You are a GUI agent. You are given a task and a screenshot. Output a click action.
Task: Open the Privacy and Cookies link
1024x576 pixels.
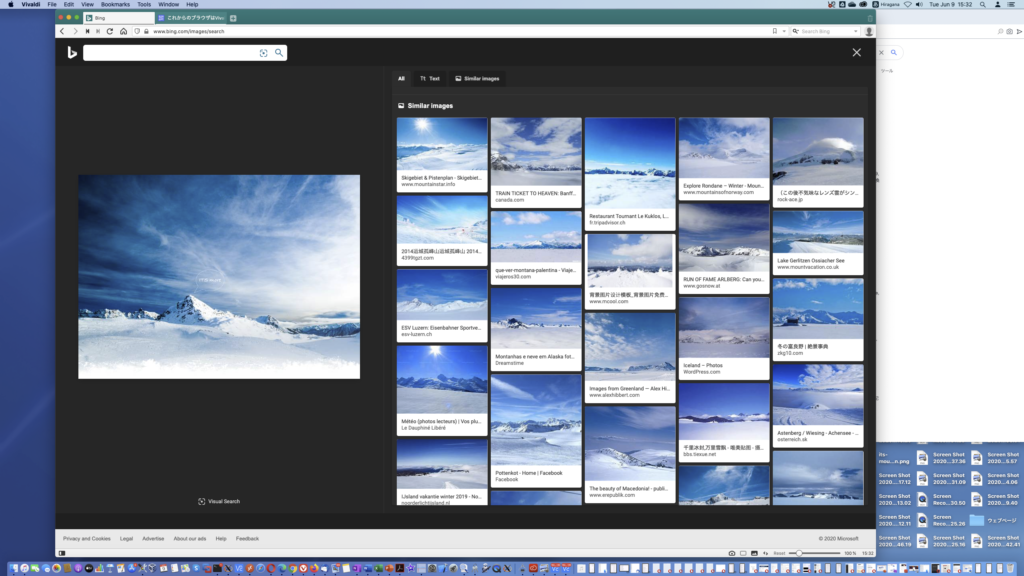[87, 538]
